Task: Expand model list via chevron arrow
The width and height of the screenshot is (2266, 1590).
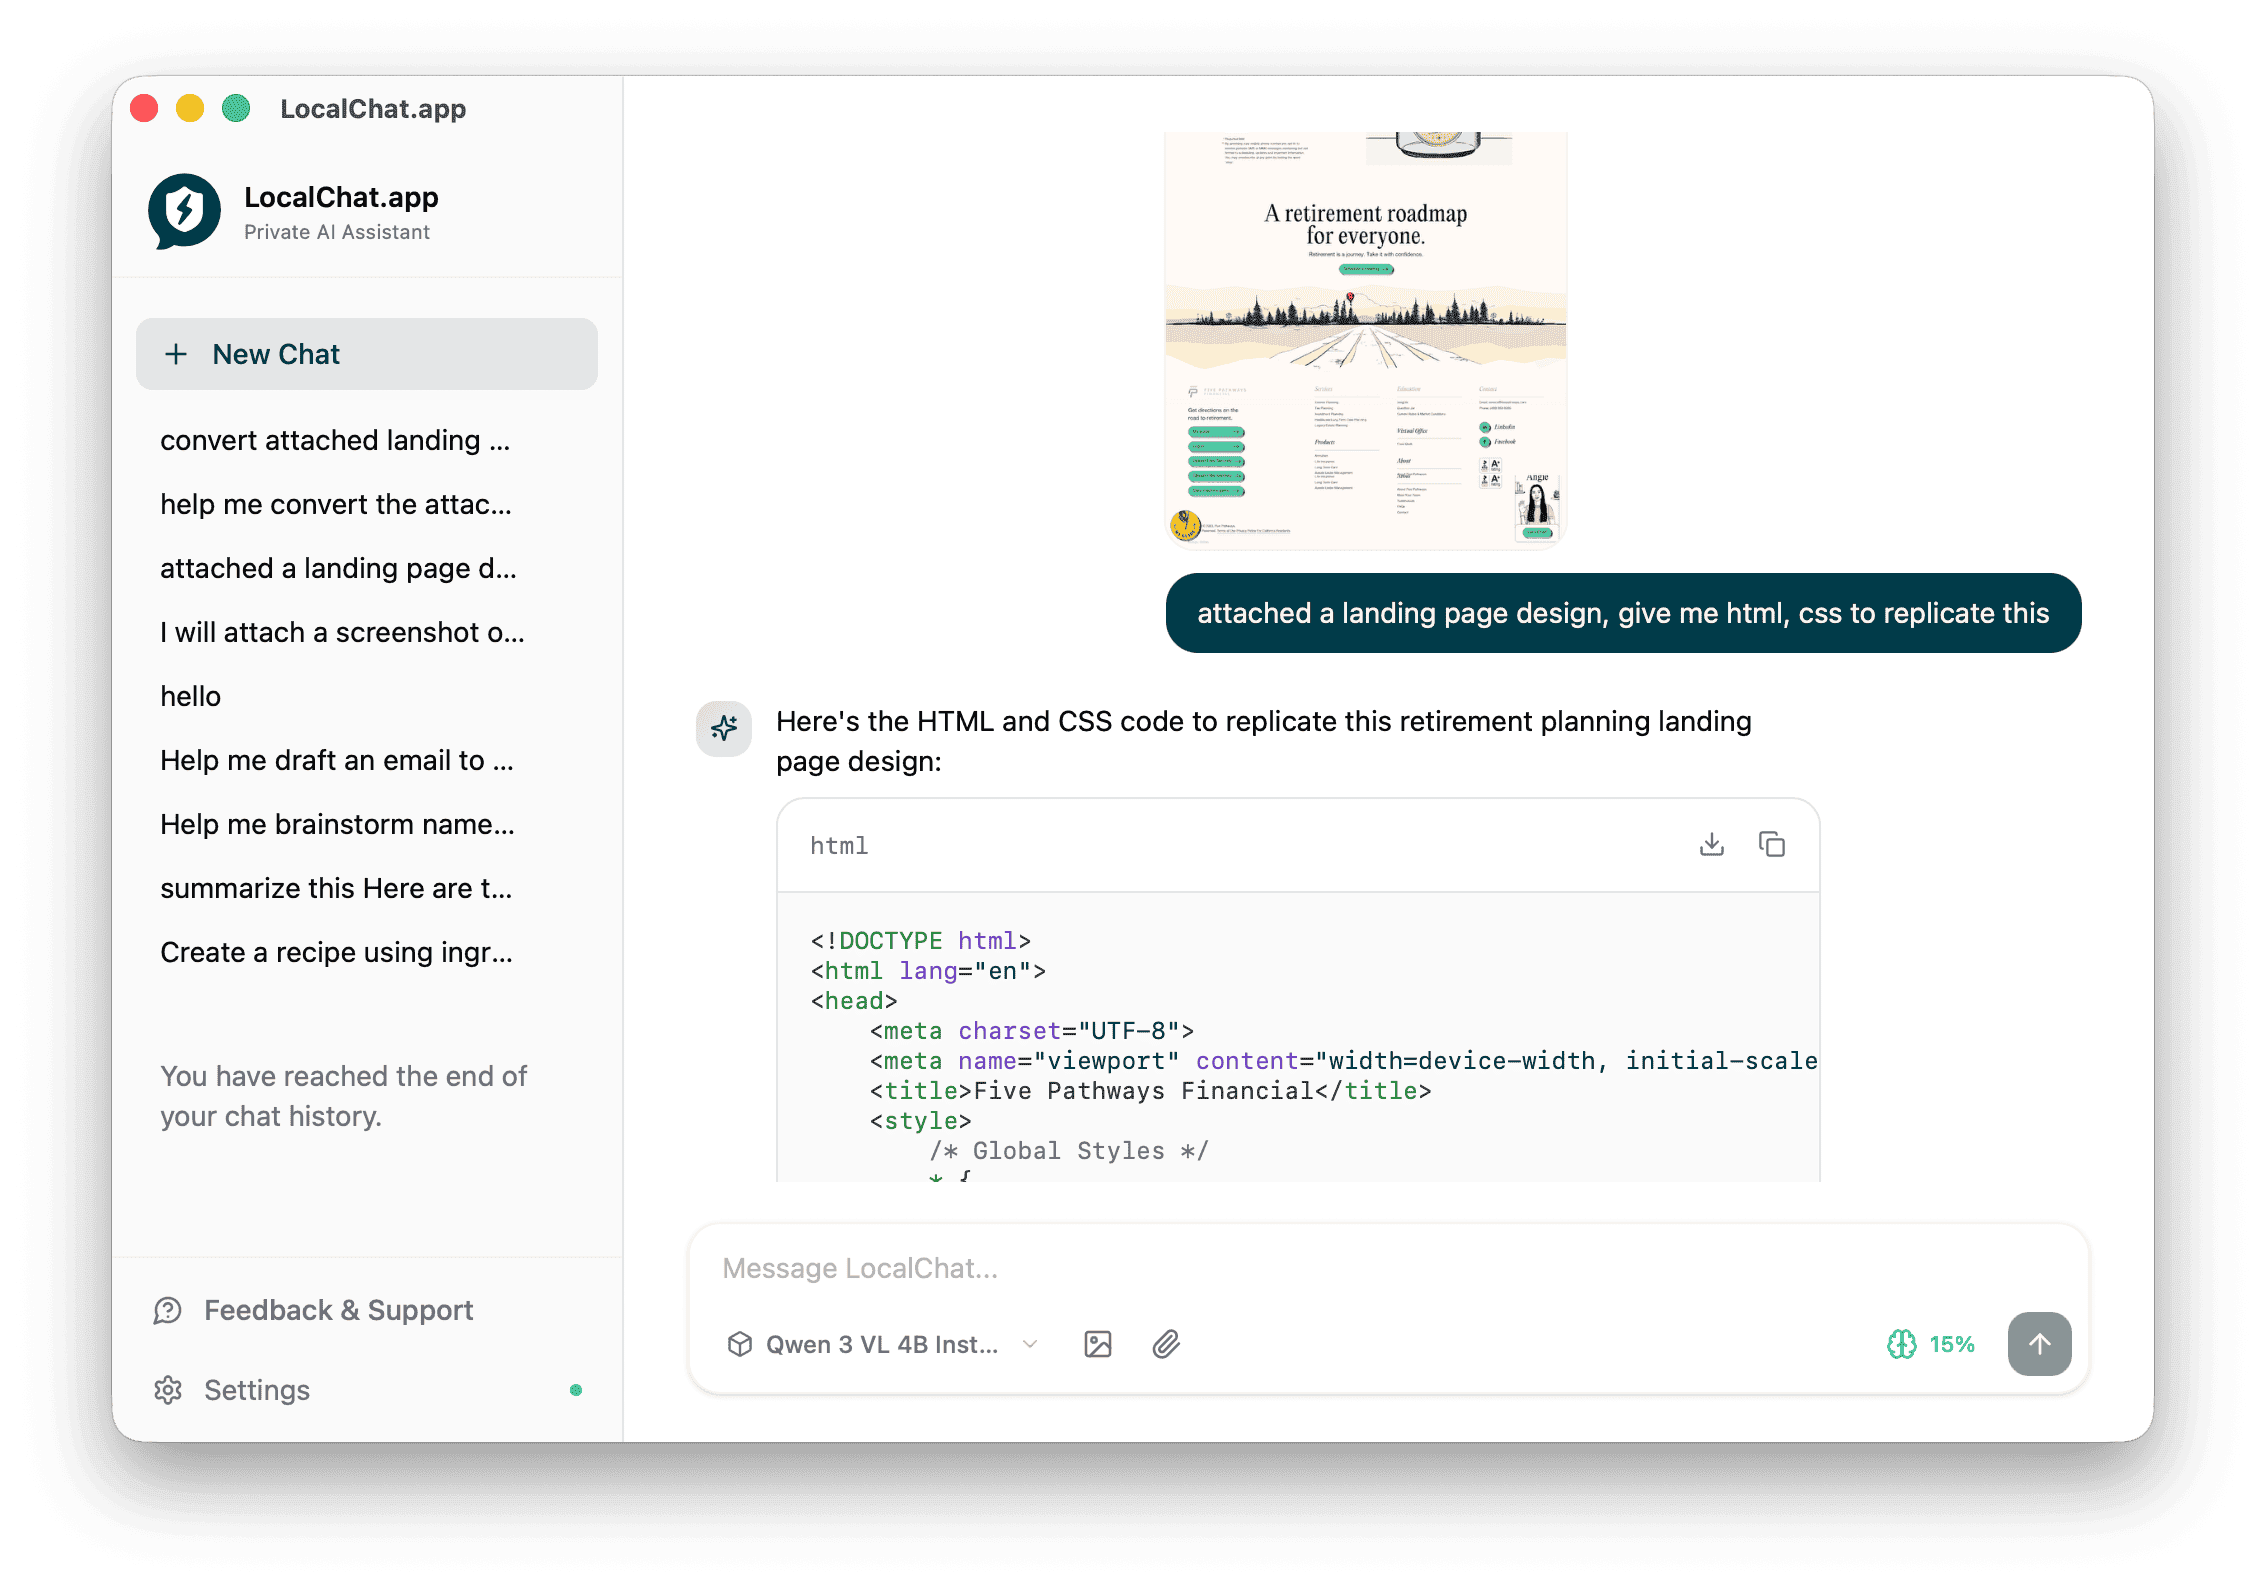Action: click(x=1030, y=1344)
